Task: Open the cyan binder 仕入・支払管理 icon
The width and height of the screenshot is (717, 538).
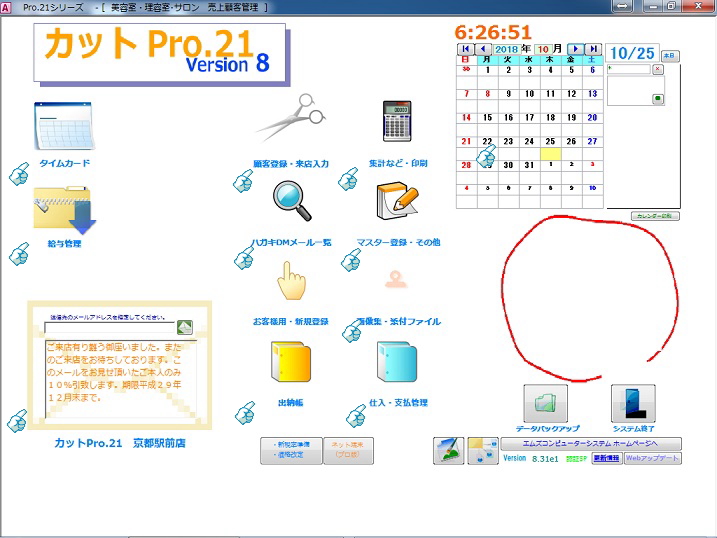Action: [x=397, y=362]
